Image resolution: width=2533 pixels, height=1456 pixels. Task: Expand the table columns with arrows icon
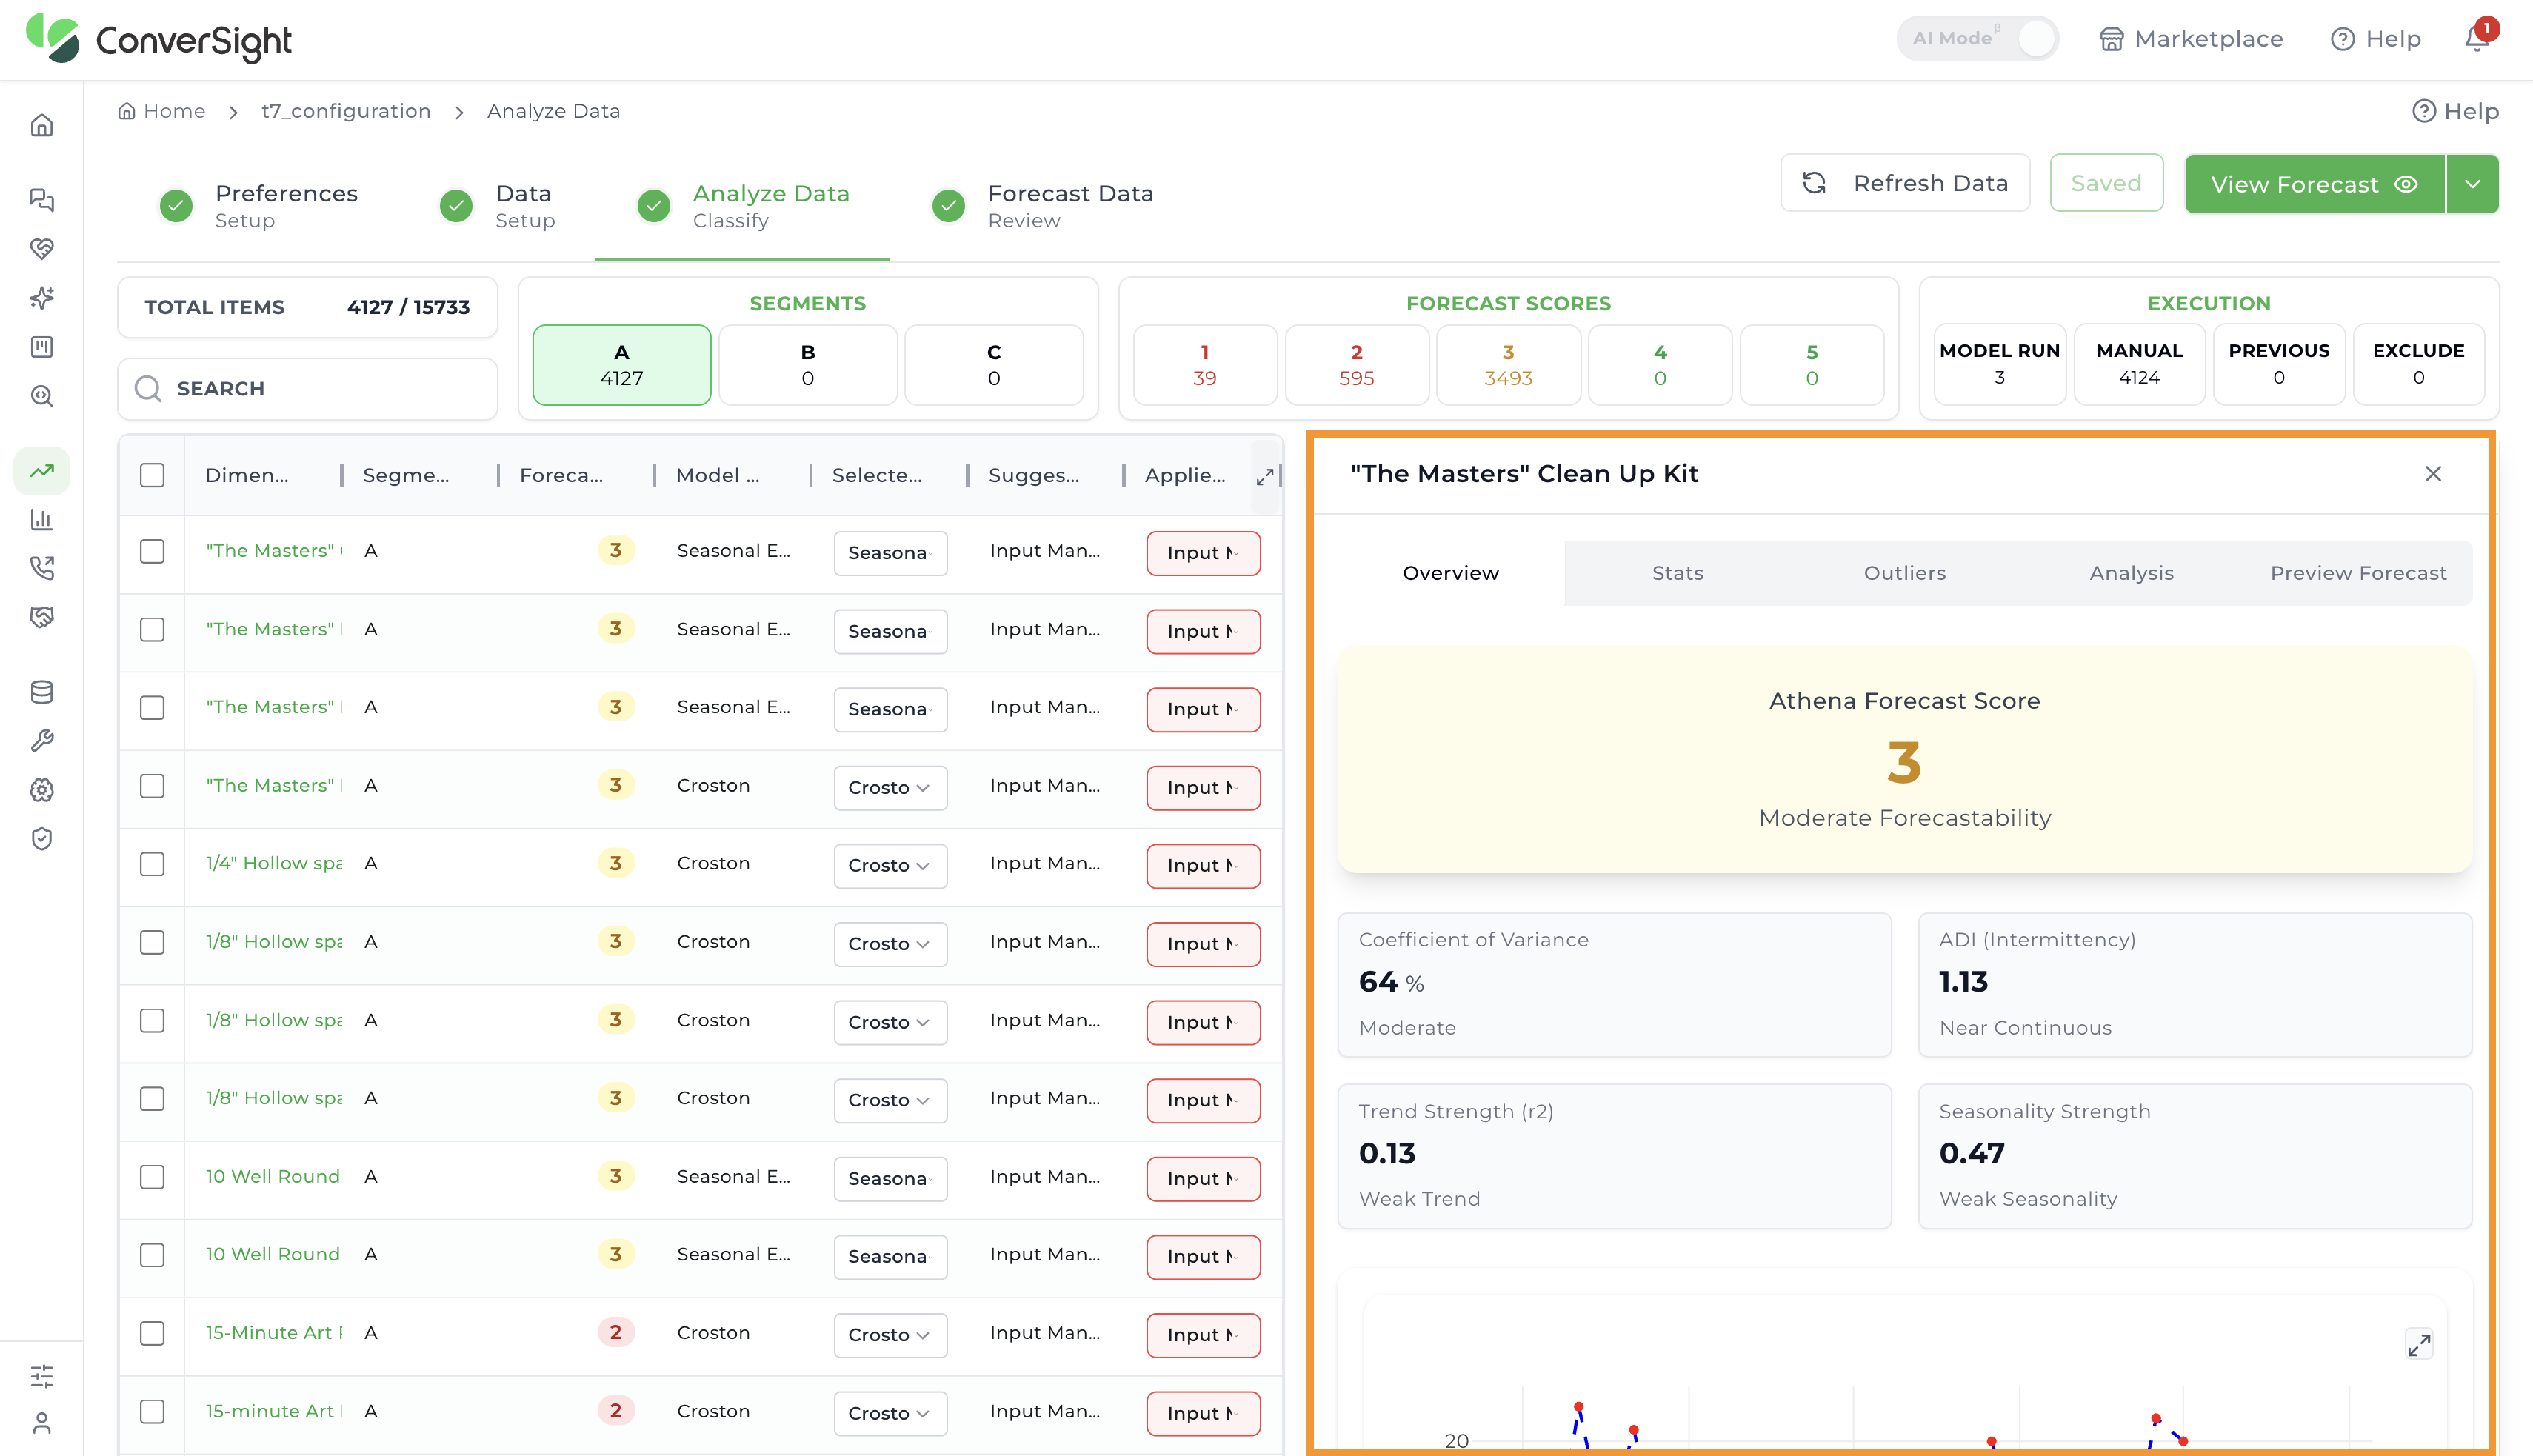1265,477
